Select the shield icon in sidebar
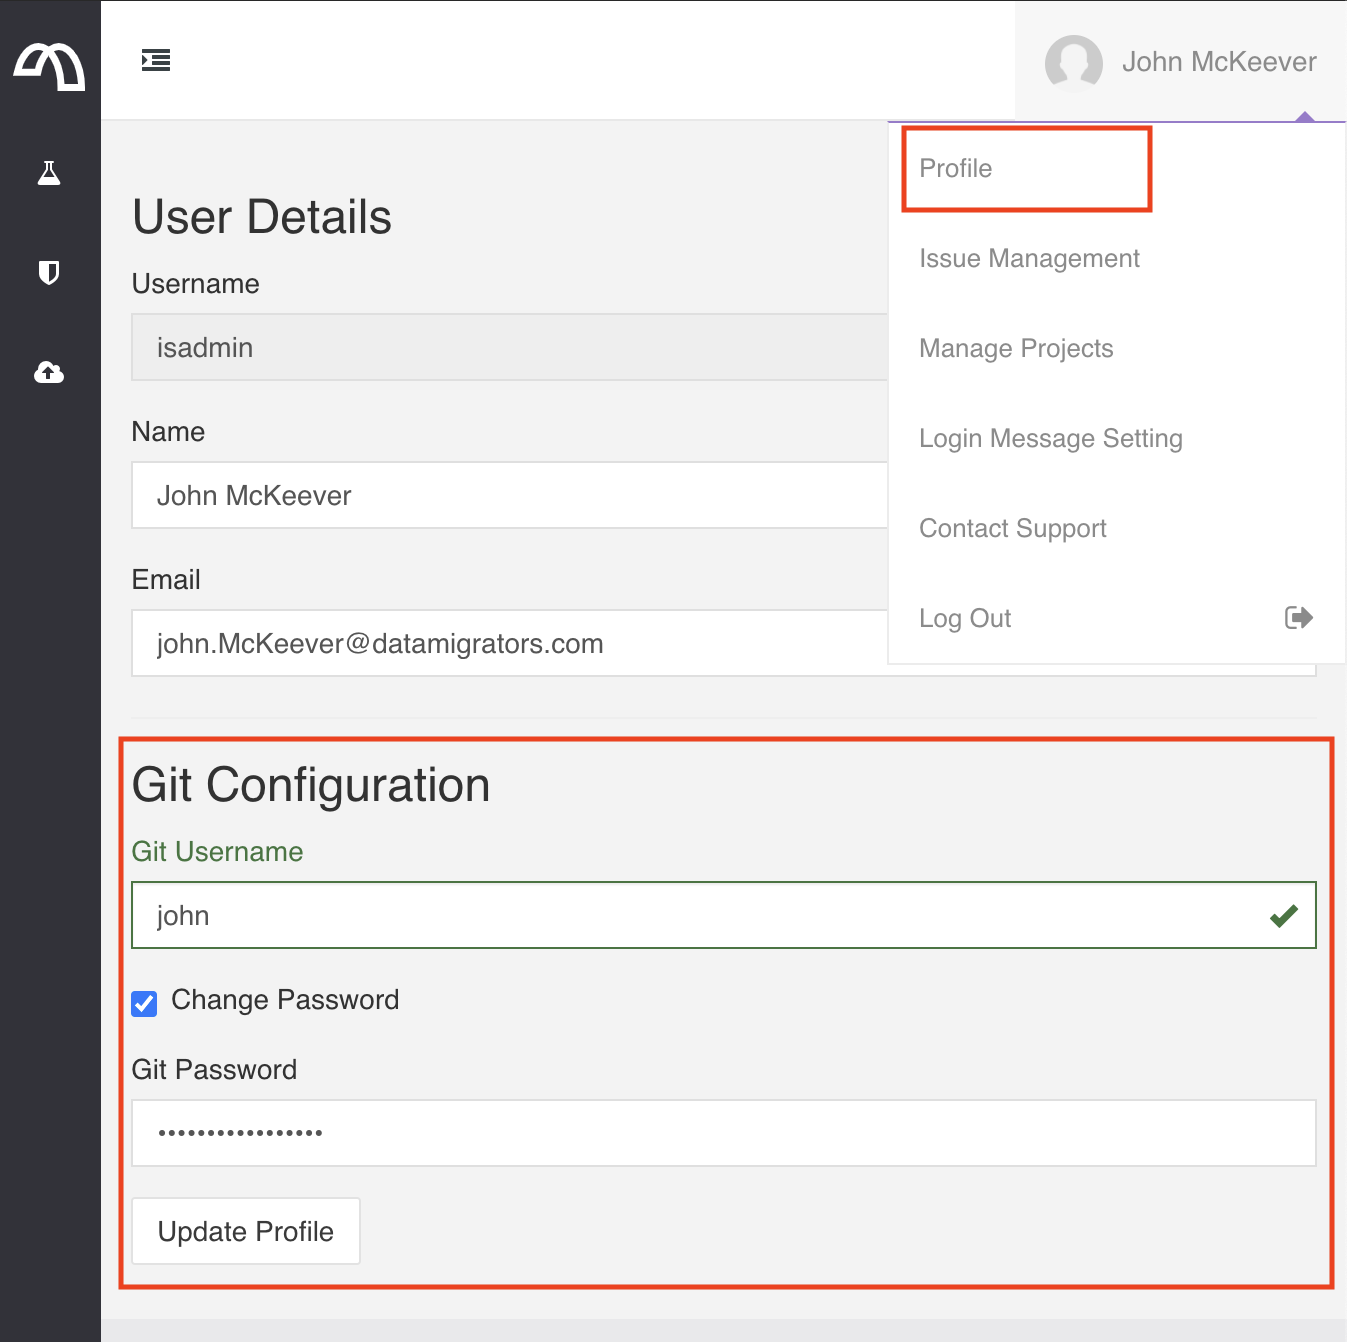Screen dimensions: 1347x1342 (x=49, y=272)
